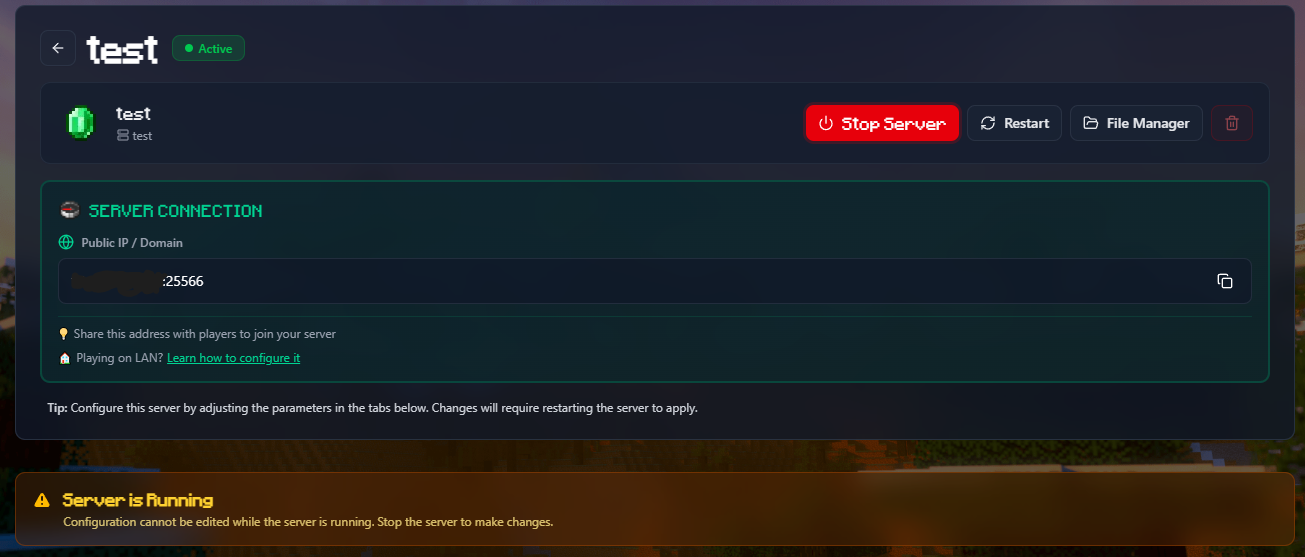Click the green emerald server icon
The width and height of the screenshot is (1305, 557).
pos(79,123)
